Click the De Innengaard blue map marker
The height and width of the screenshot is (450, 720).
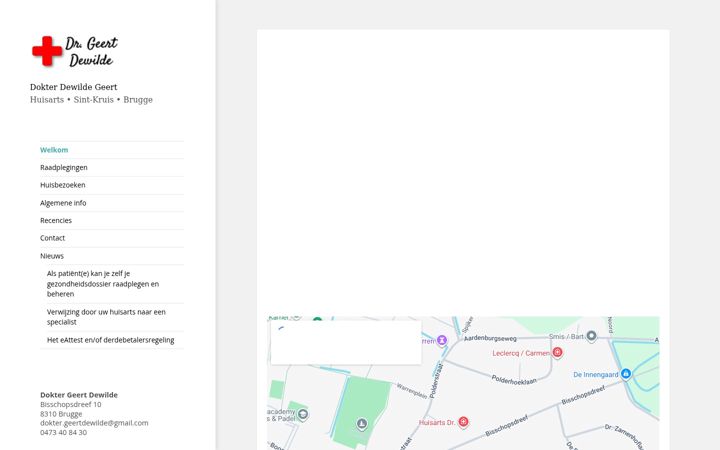click(x=625, y=374)
